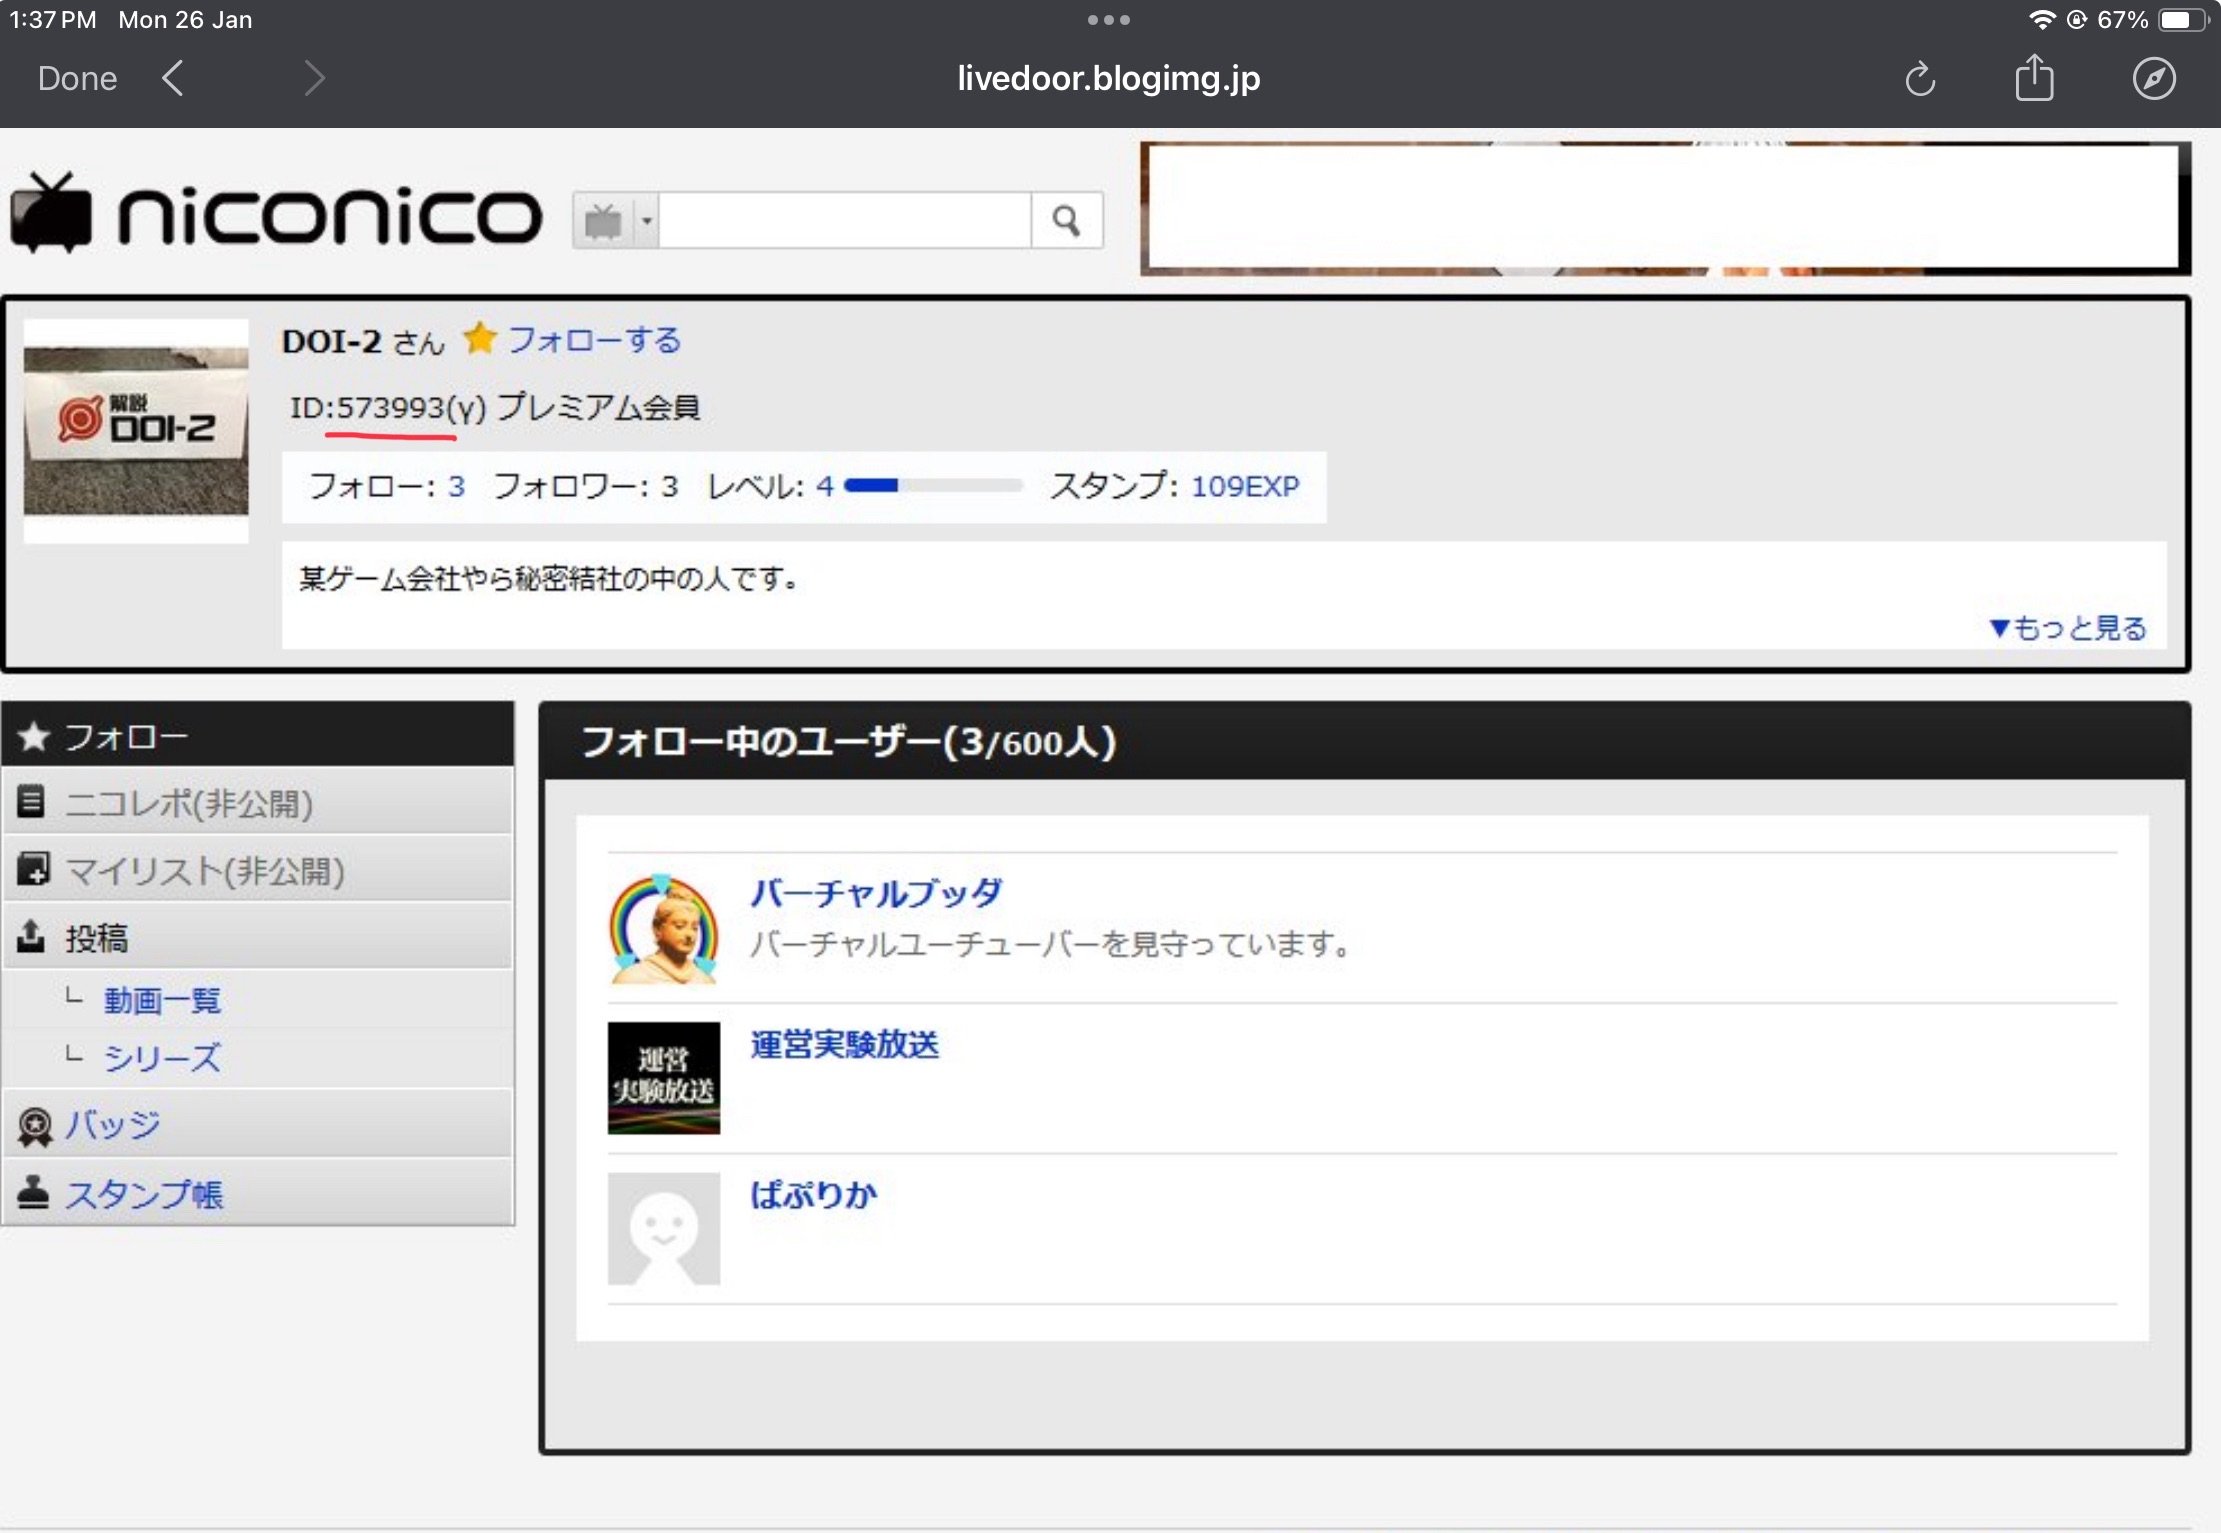Tap the share icon in toolbar
Image resolution: width=2221 pixels, height=1533 pixels.
[x=2034, y=79]
